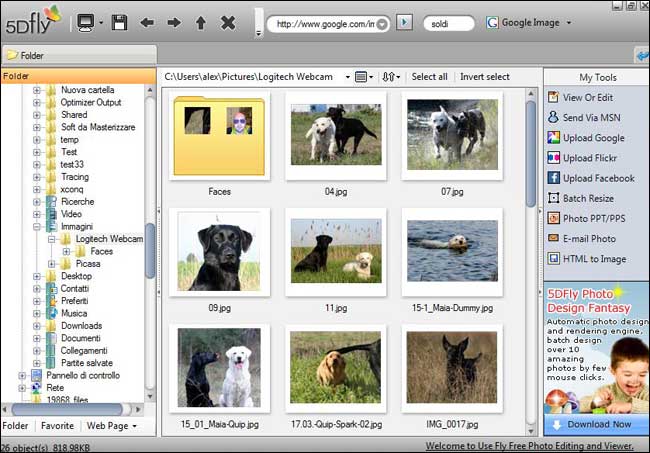Image resolution: width=650 pixels, height=453 pixels.
Task: Click Select all button
Action: pyautogui.click(x=430, y=77)
